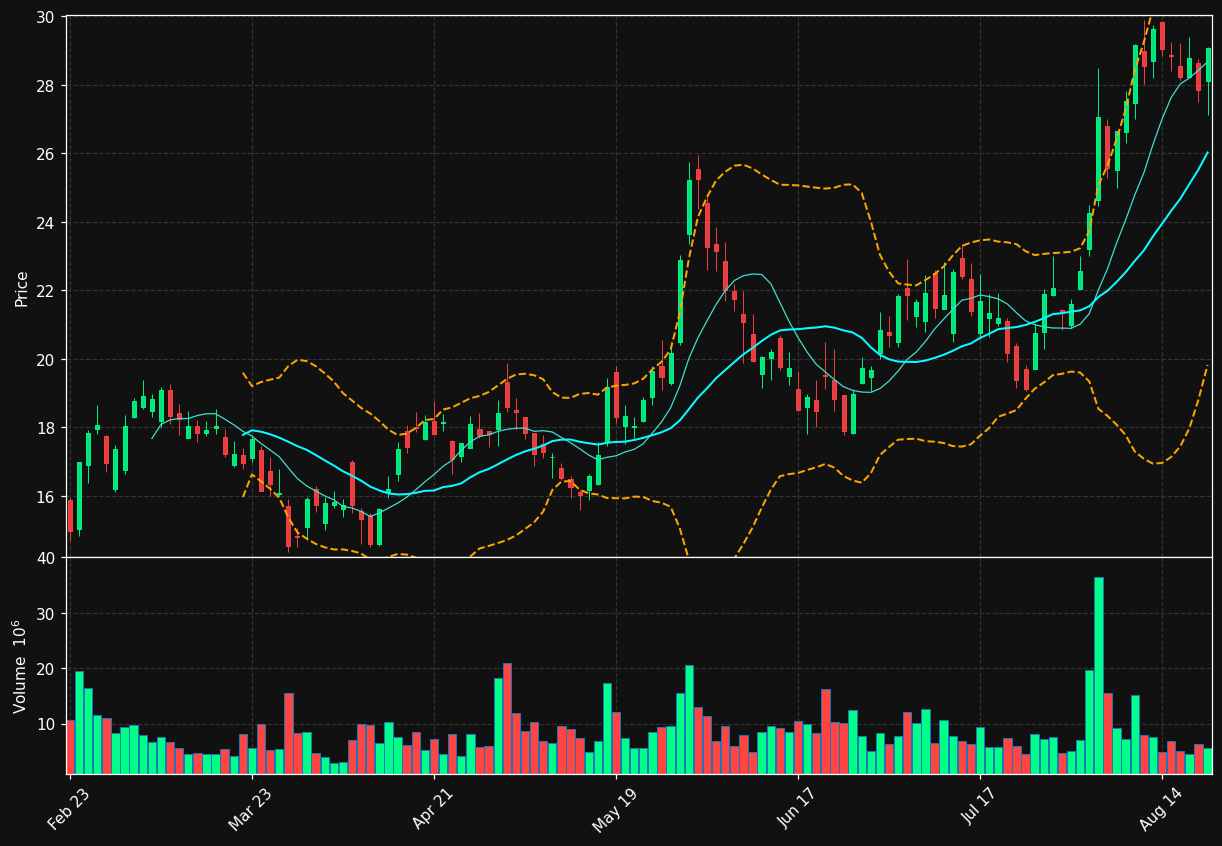Select the 22 price tick label
The image size is (1222, 846).
coord(48,291)
